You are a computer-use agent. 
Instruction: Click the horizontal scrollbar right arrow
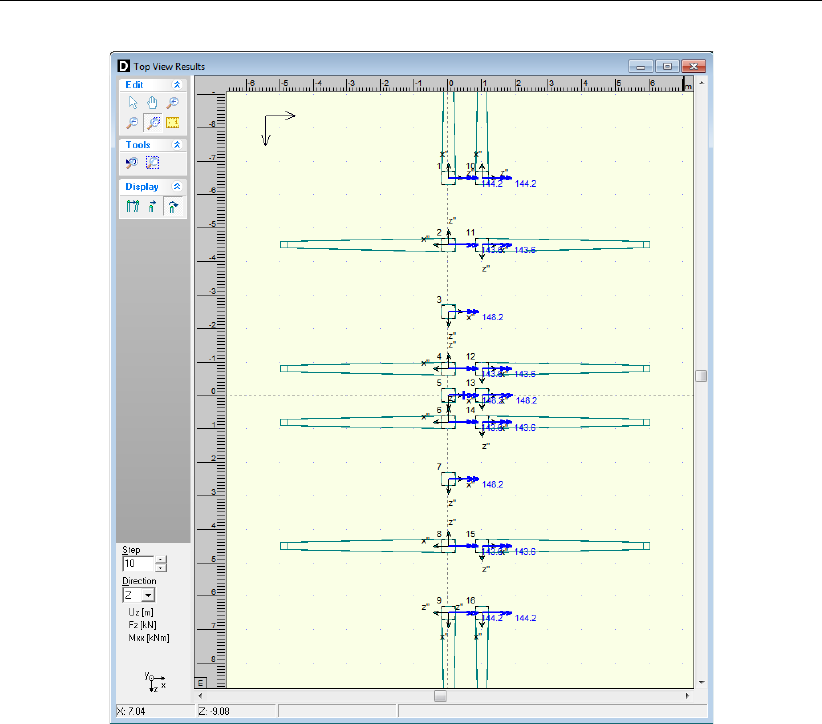pyautogui.click(x=687, y=696)
